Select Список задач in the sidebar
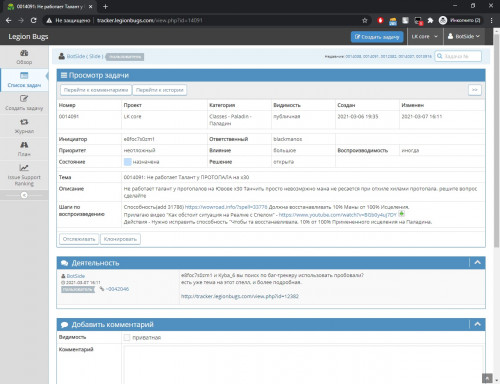Screen dimensions: 500x384 click(x=24, y=80)
